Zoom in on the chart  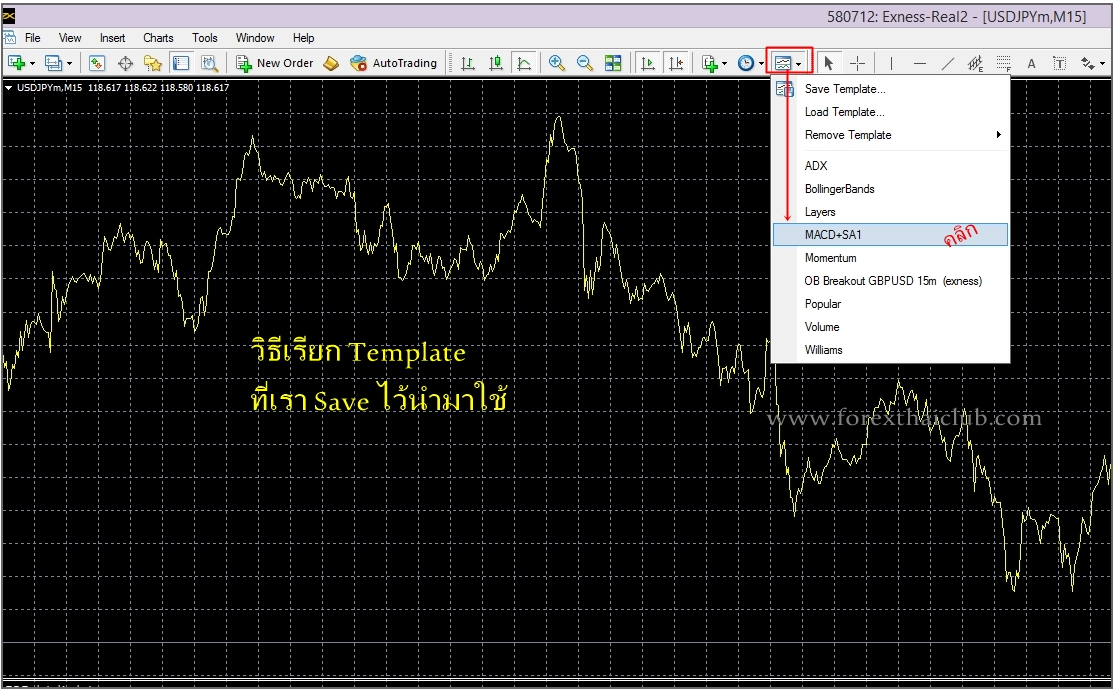click(x=557, y=63)
